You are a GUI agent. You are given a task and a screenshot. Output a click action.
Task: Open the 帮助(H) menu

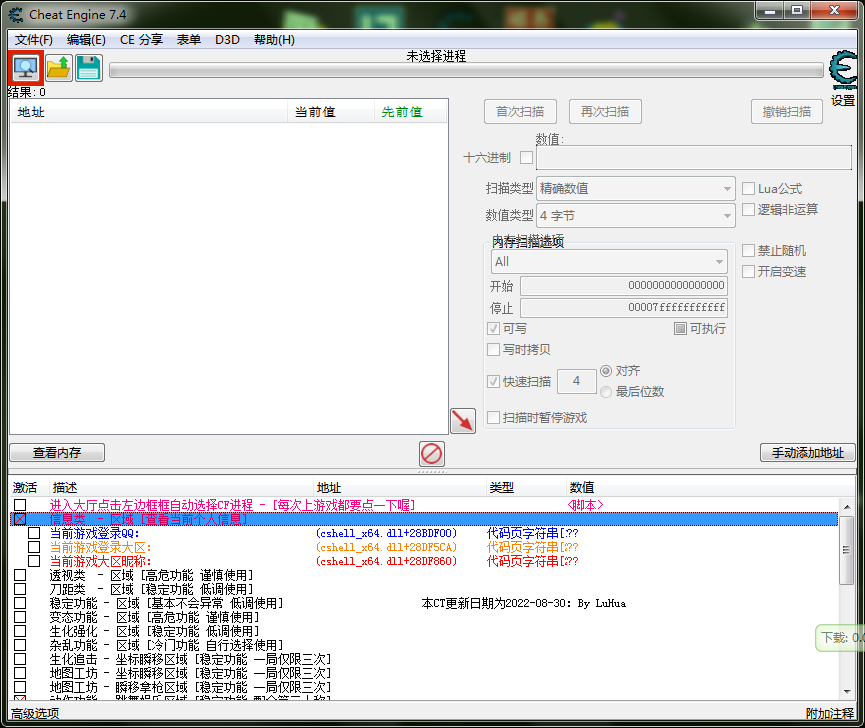274,40
